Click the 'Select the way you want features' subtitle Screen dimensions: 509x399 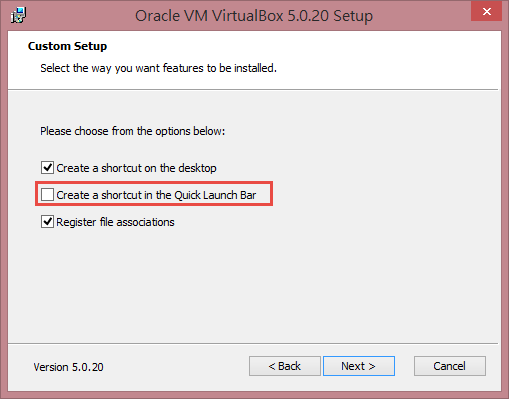[159, 68]
